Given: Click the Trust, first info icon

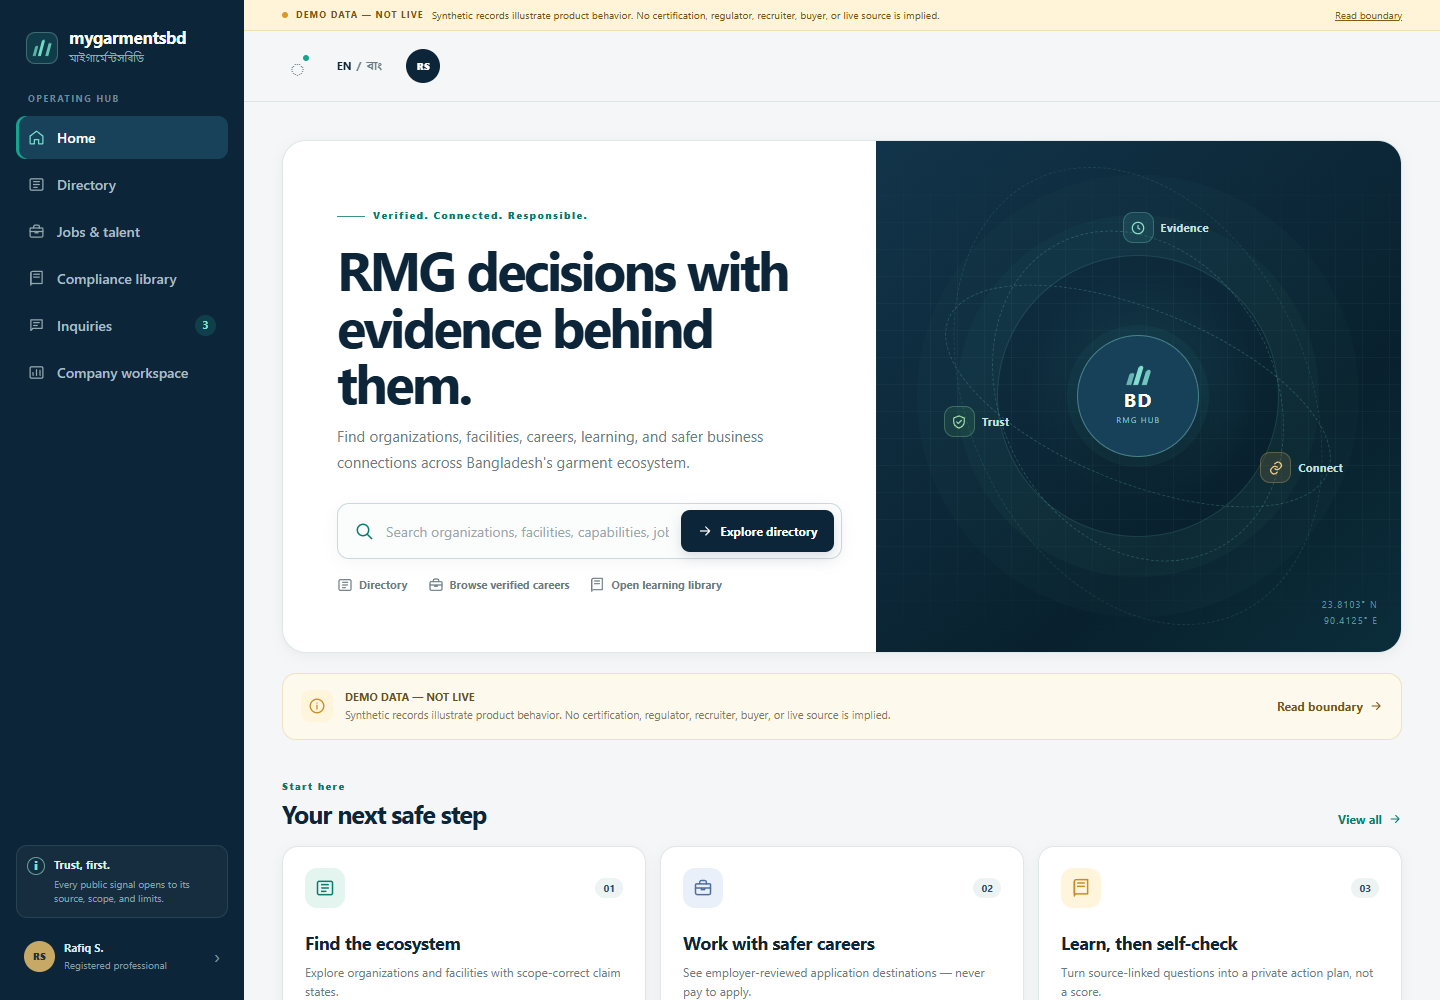Looking at the screenshot, I should point(36,866).
